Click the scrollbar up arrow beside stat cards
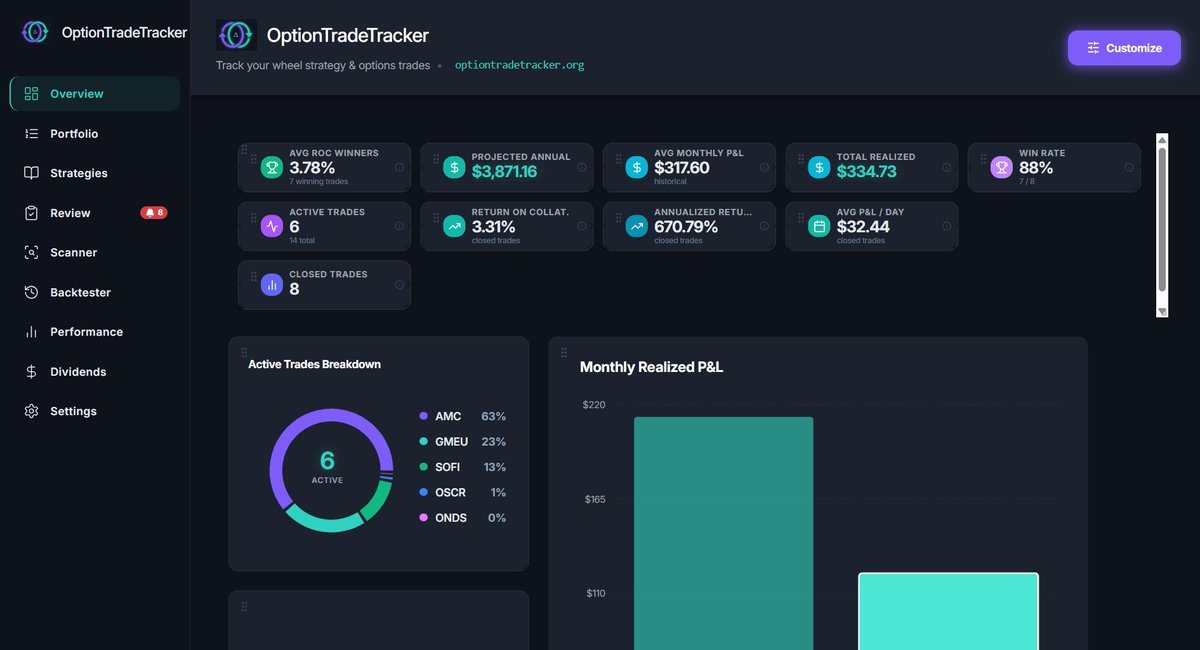This screenshot has height=650, width=1200. (1162, 140)
